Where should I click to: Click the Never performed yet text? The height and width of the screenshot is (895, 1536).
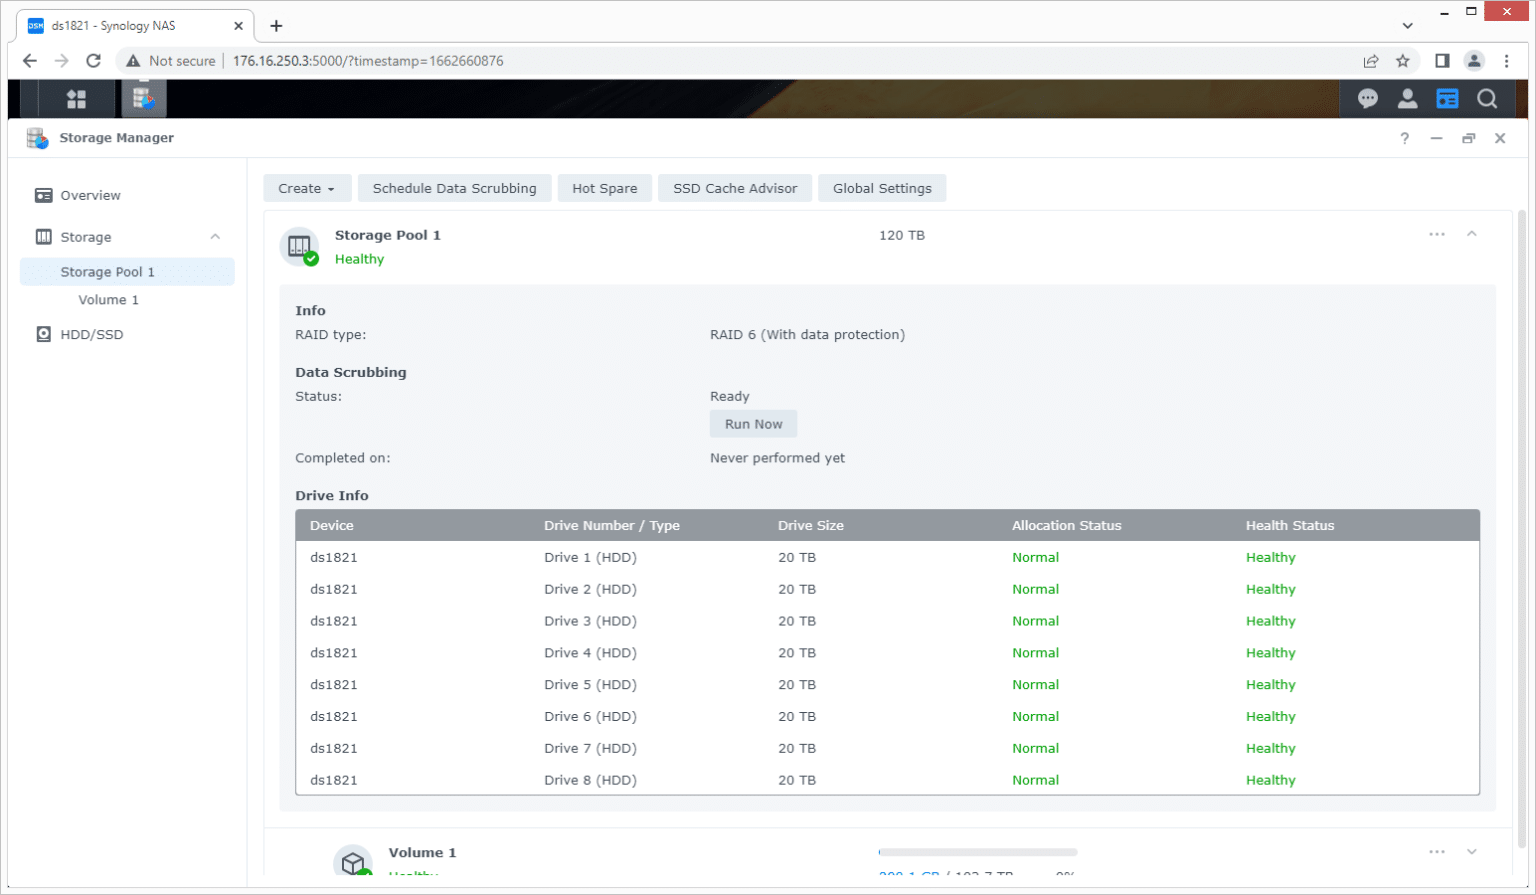click(x=777, y=458)
